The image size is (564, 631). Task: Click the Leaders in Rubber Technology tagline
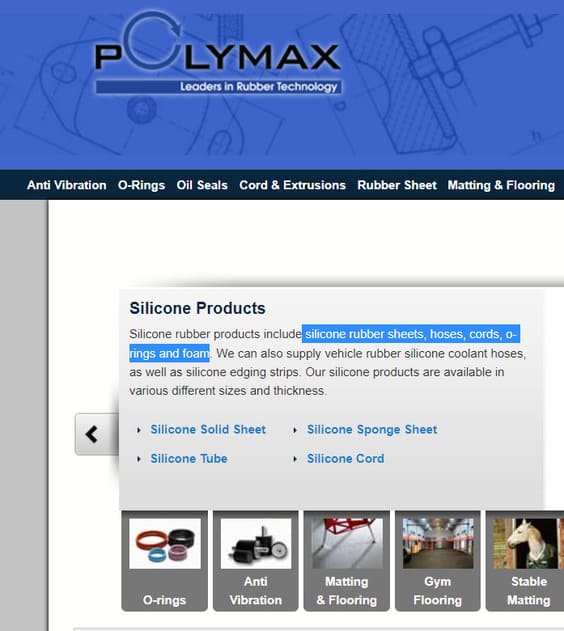[x=258, y=87]
